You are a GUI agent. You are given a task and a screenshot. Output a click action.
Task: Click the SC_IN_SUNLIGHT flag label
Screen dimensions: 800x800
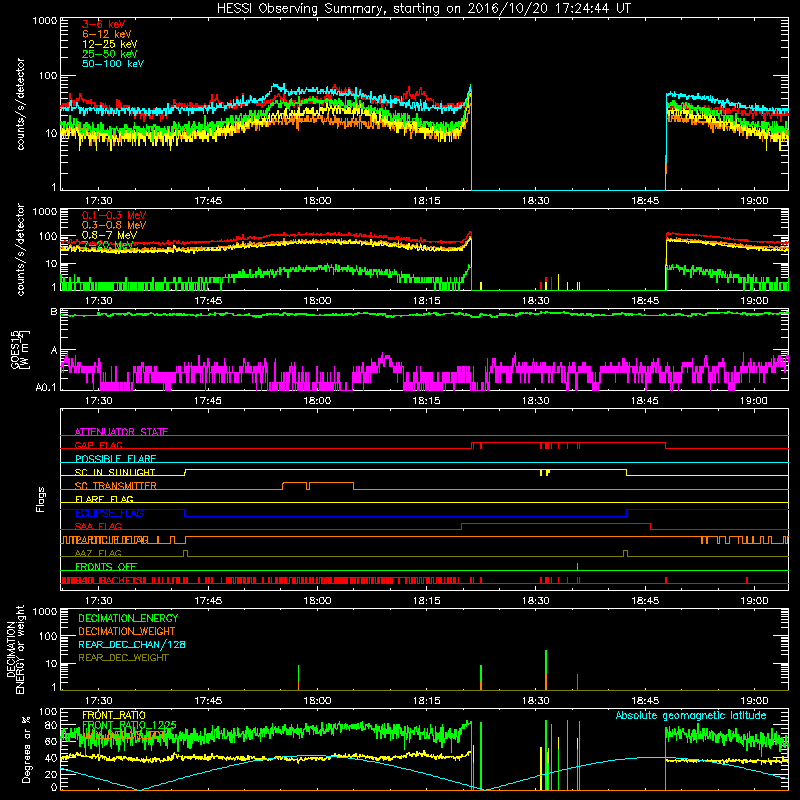(x=115, y=472)
